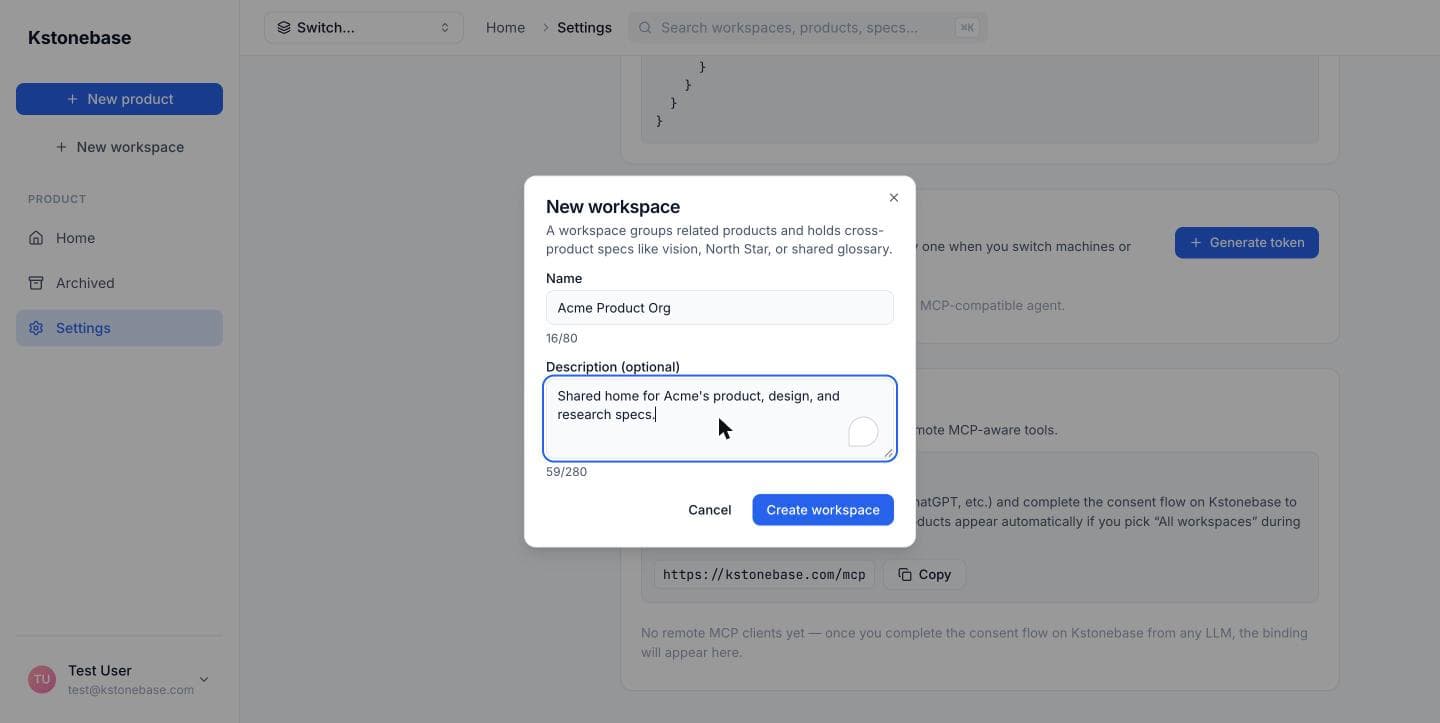Click the test@kstonebase.com email text
1440x723 pixels.
[x=131, y=690]
